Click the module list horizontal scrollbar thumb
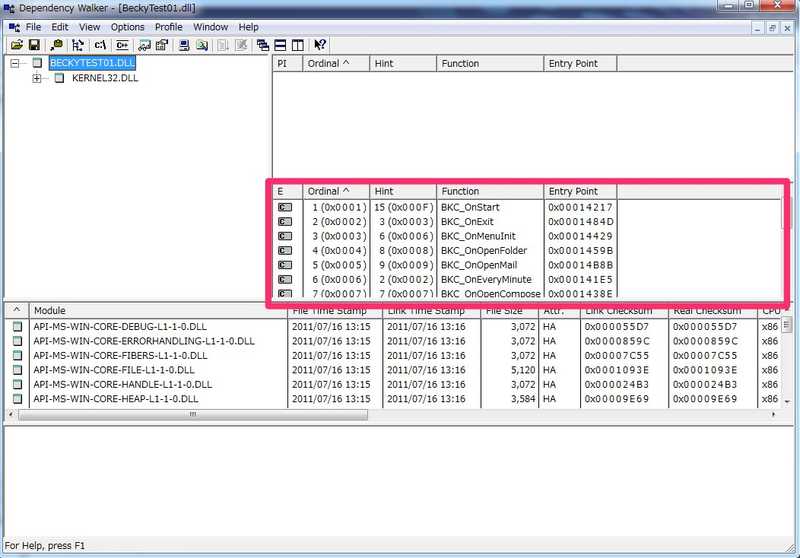 coord(193,415)
